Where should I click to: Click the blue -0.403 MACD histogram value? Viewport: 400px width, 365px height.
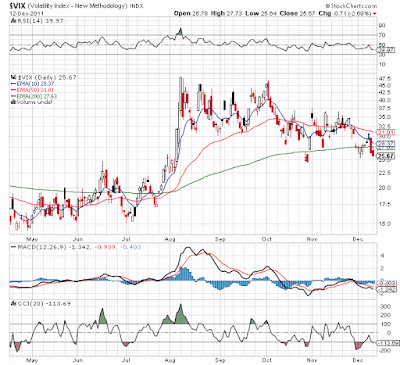(130, 247)
